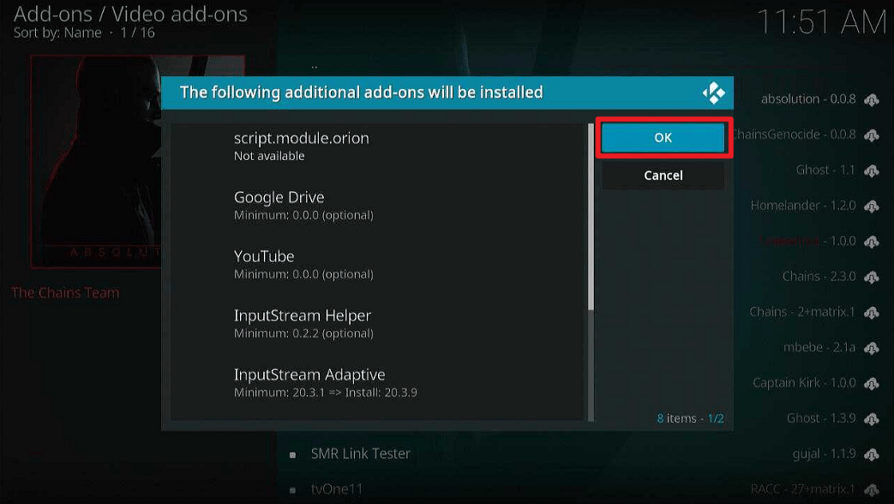Image resolution: width=894 pixels, height=504 pixels.
Task: Click cloud download icon next to Homelander 1.2.0
Action: pos(871,206)
